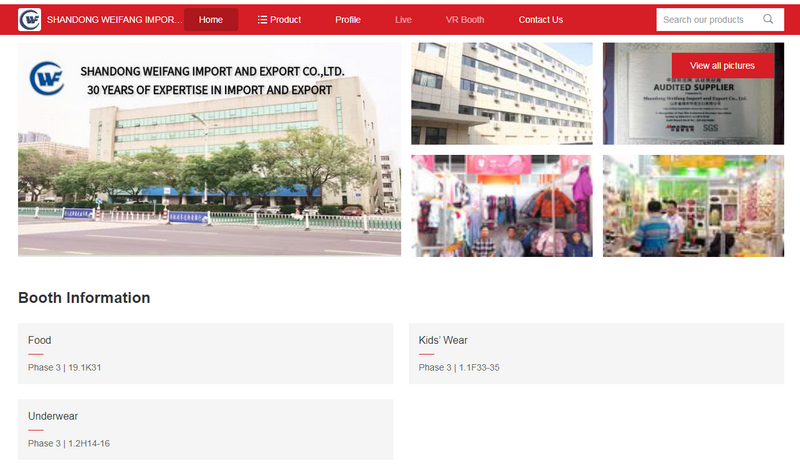Click View all pictures button
800x469 pixels.
click(722, 65)
